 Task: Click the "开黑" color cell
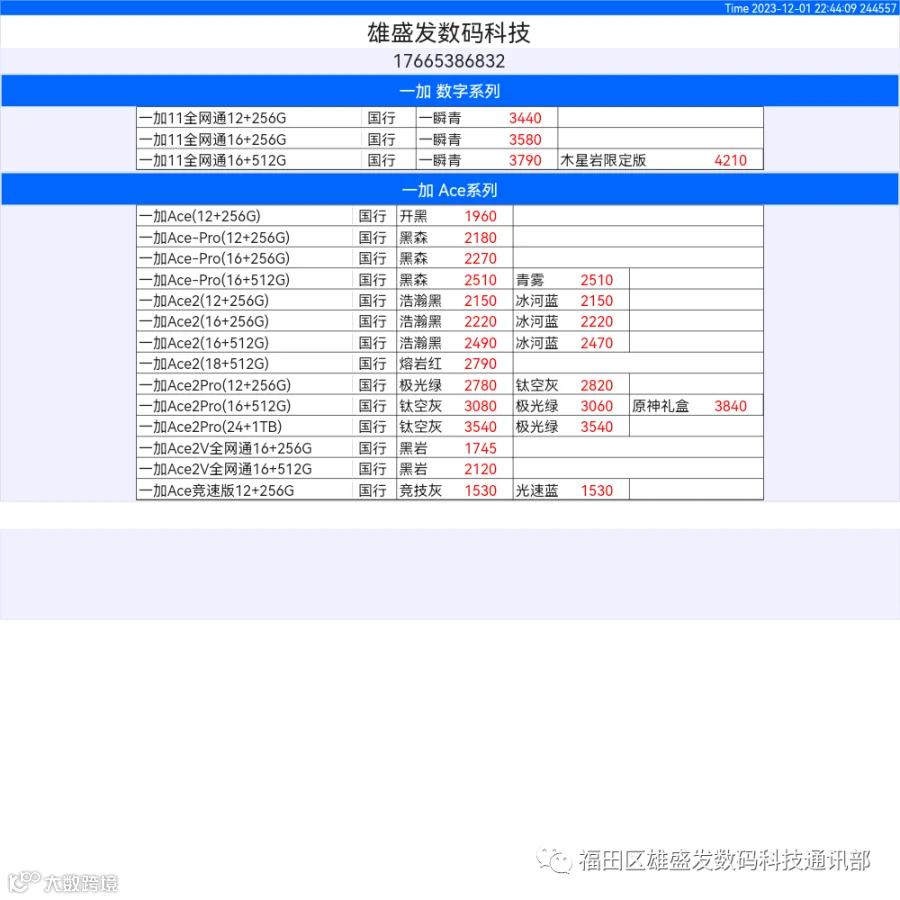point(413,216)
